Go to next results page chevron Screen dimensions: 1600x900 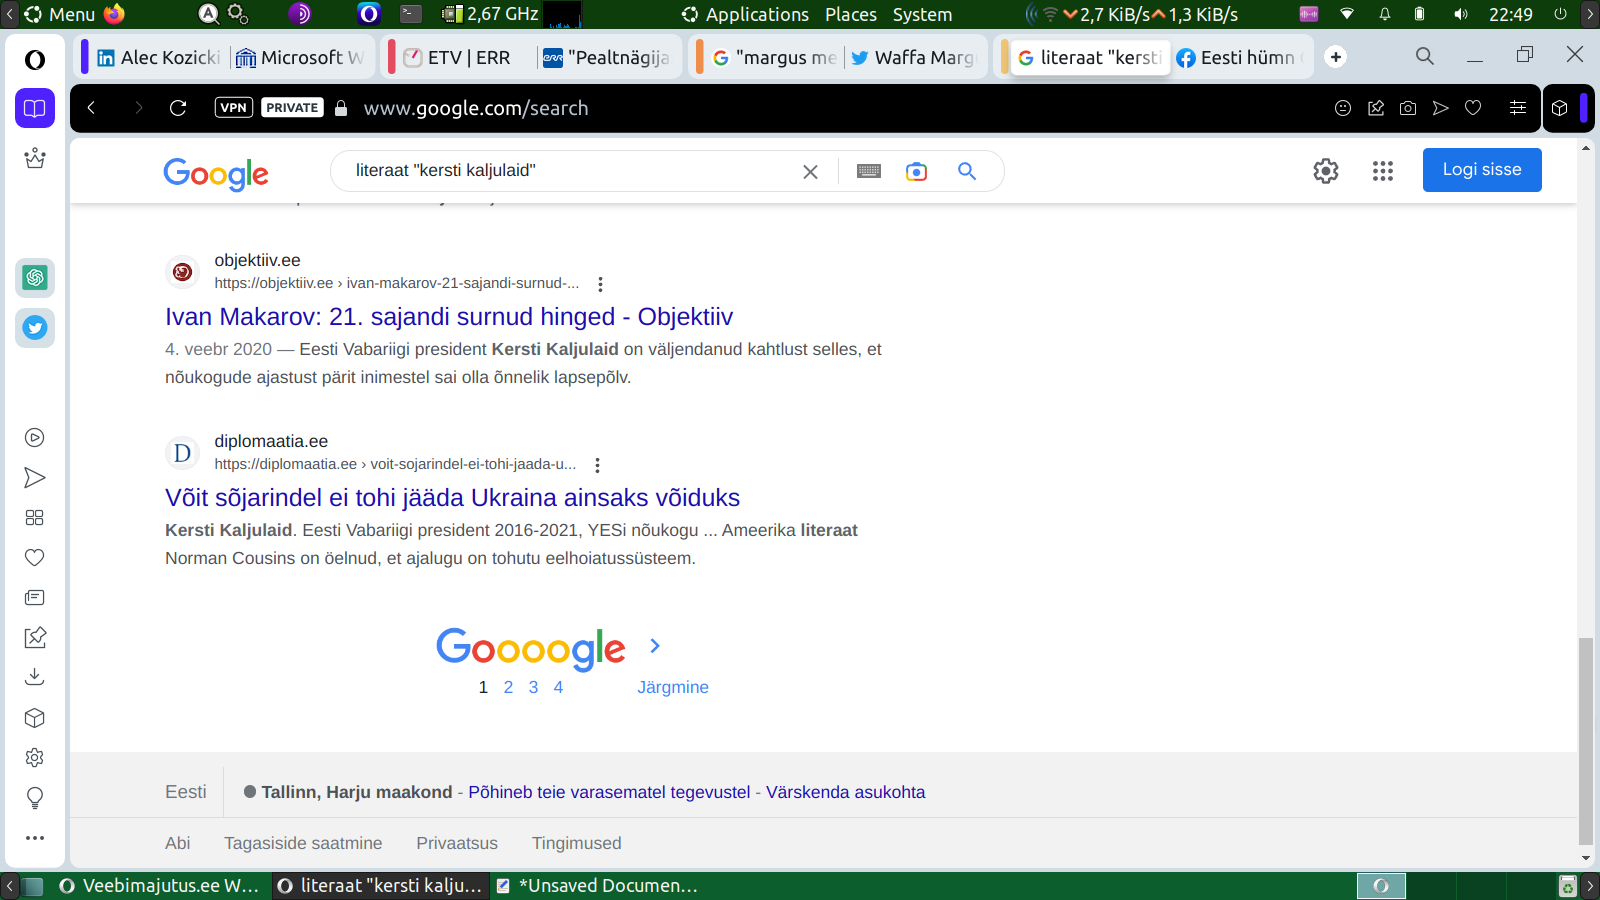(x=655, y=646)
